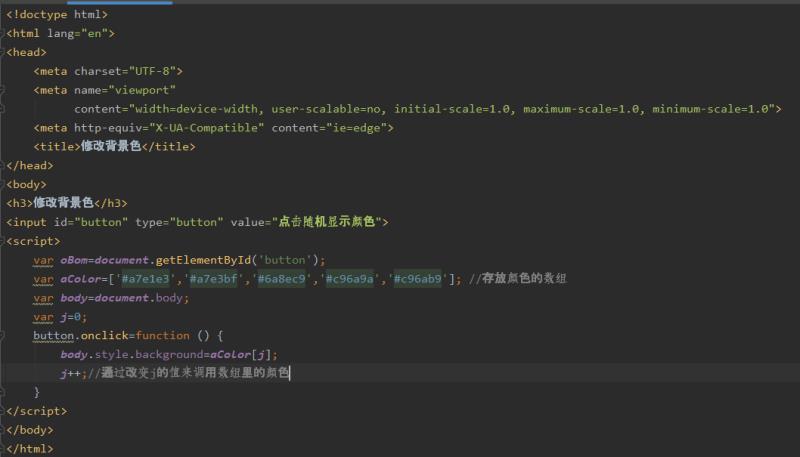
Task: Click 修改背景色 inside the title tag
Action: click(x=111, y=146)
